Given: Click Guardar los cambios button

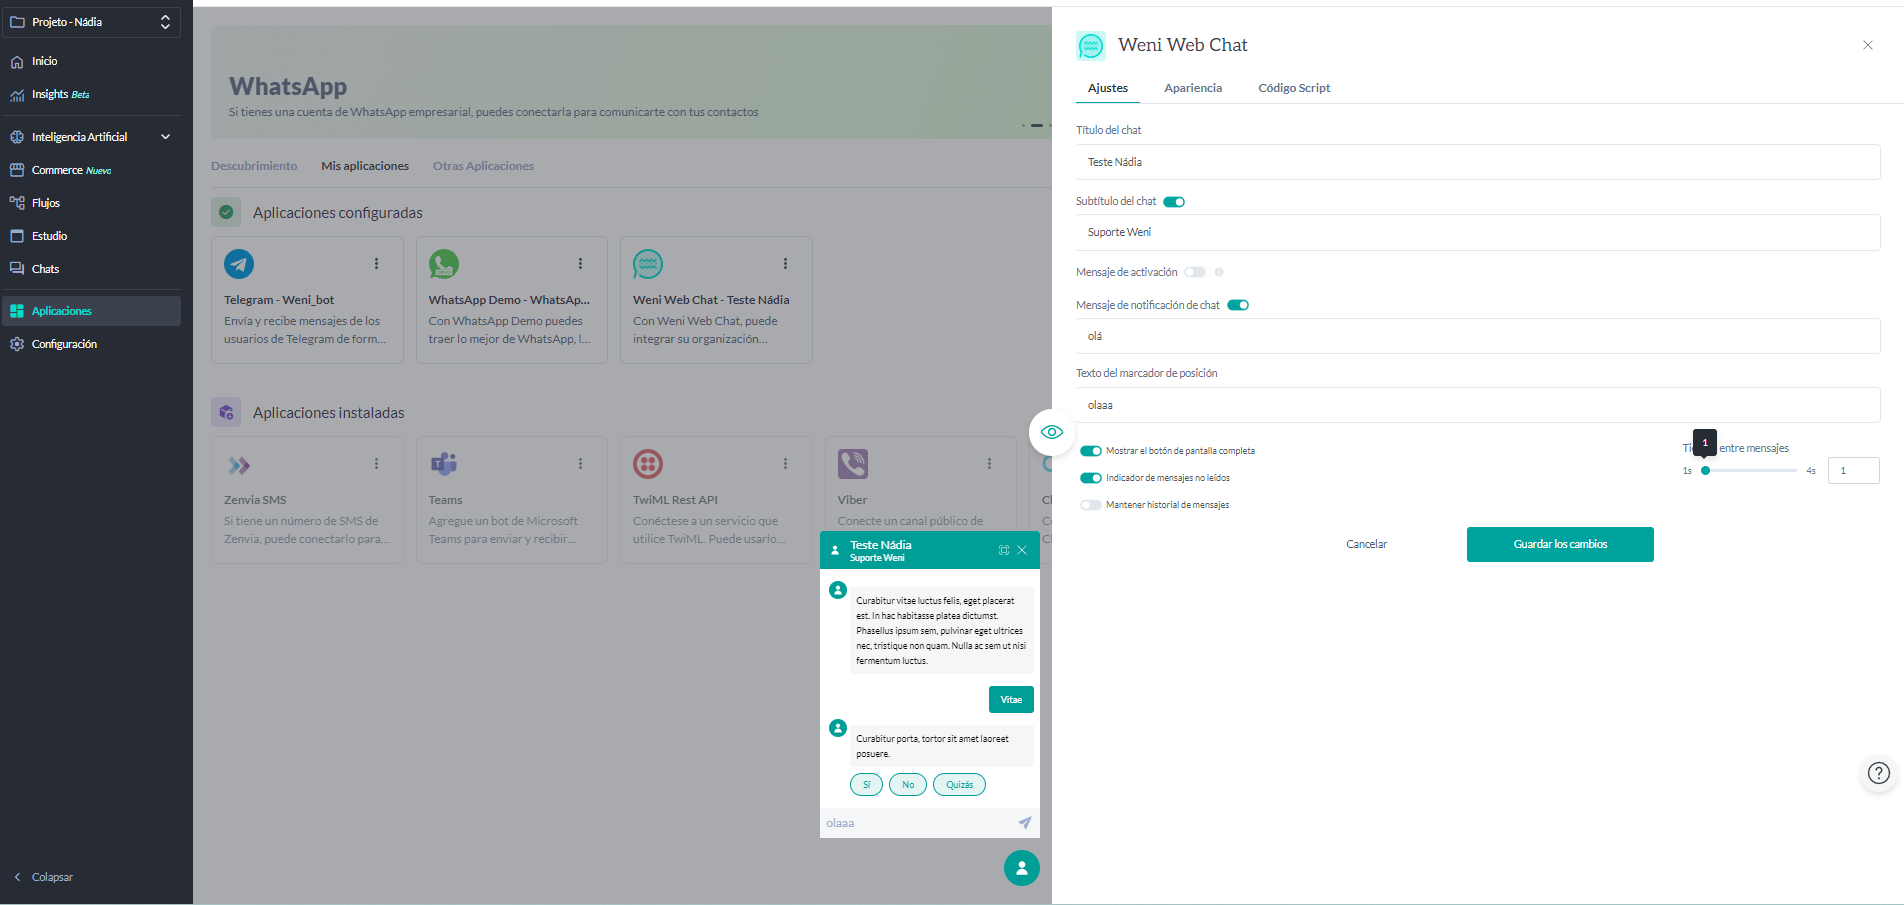Looking at the screenshot, I should [1560, 544].
